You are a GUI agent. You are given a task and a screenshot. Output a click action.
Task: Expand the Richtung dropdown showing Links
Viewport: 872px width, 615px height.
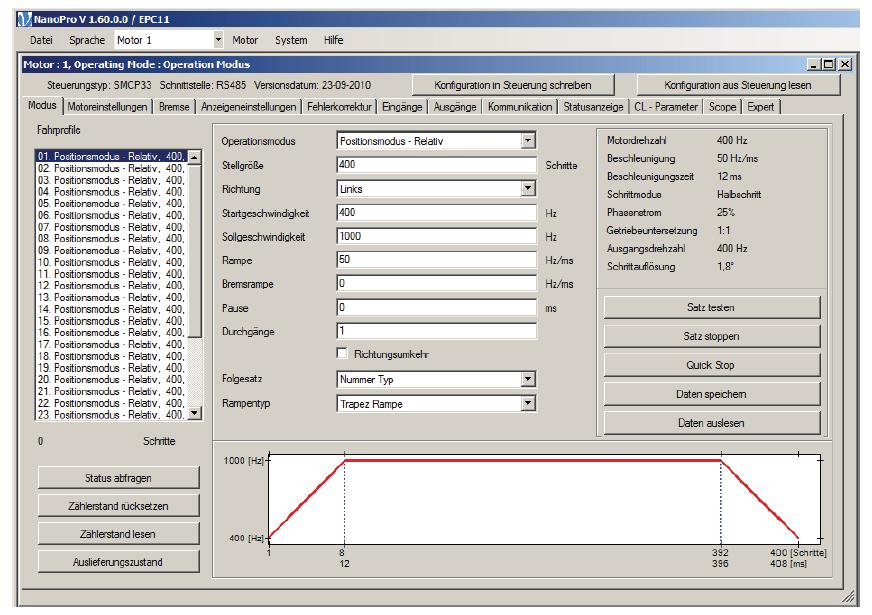click(x=529, y=188)
